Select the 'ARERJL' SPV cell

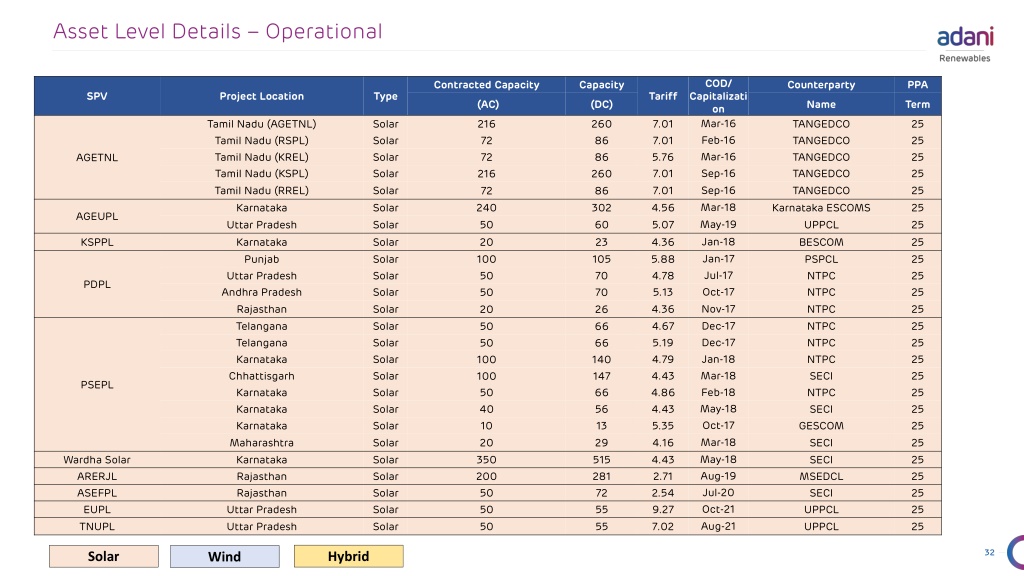click(x=97, y=477)
